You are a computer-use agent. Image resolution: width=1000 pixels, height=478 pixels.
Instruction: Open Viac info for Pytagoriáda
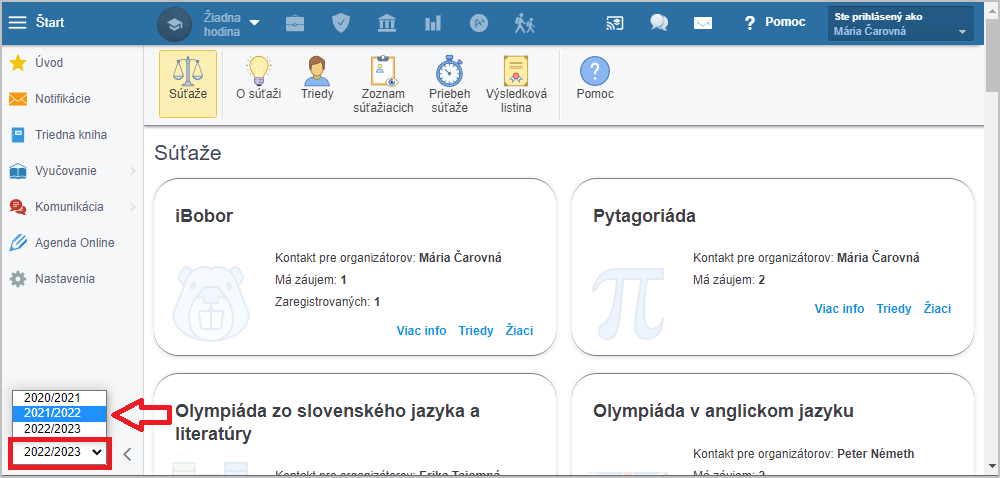point(839,308)
